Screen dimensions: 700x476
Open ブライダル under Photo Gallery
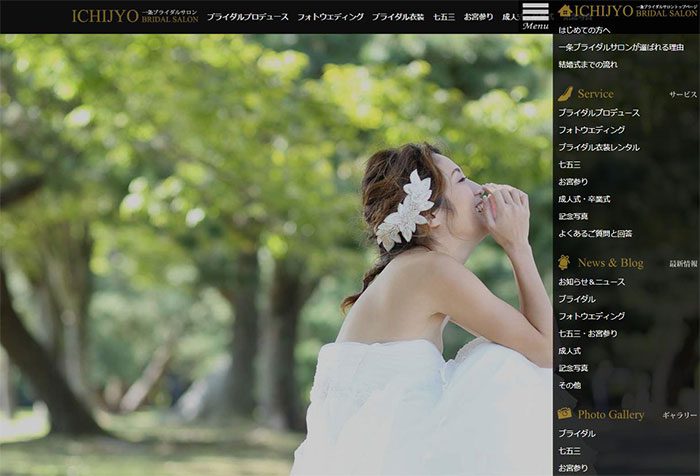(577, 434)
